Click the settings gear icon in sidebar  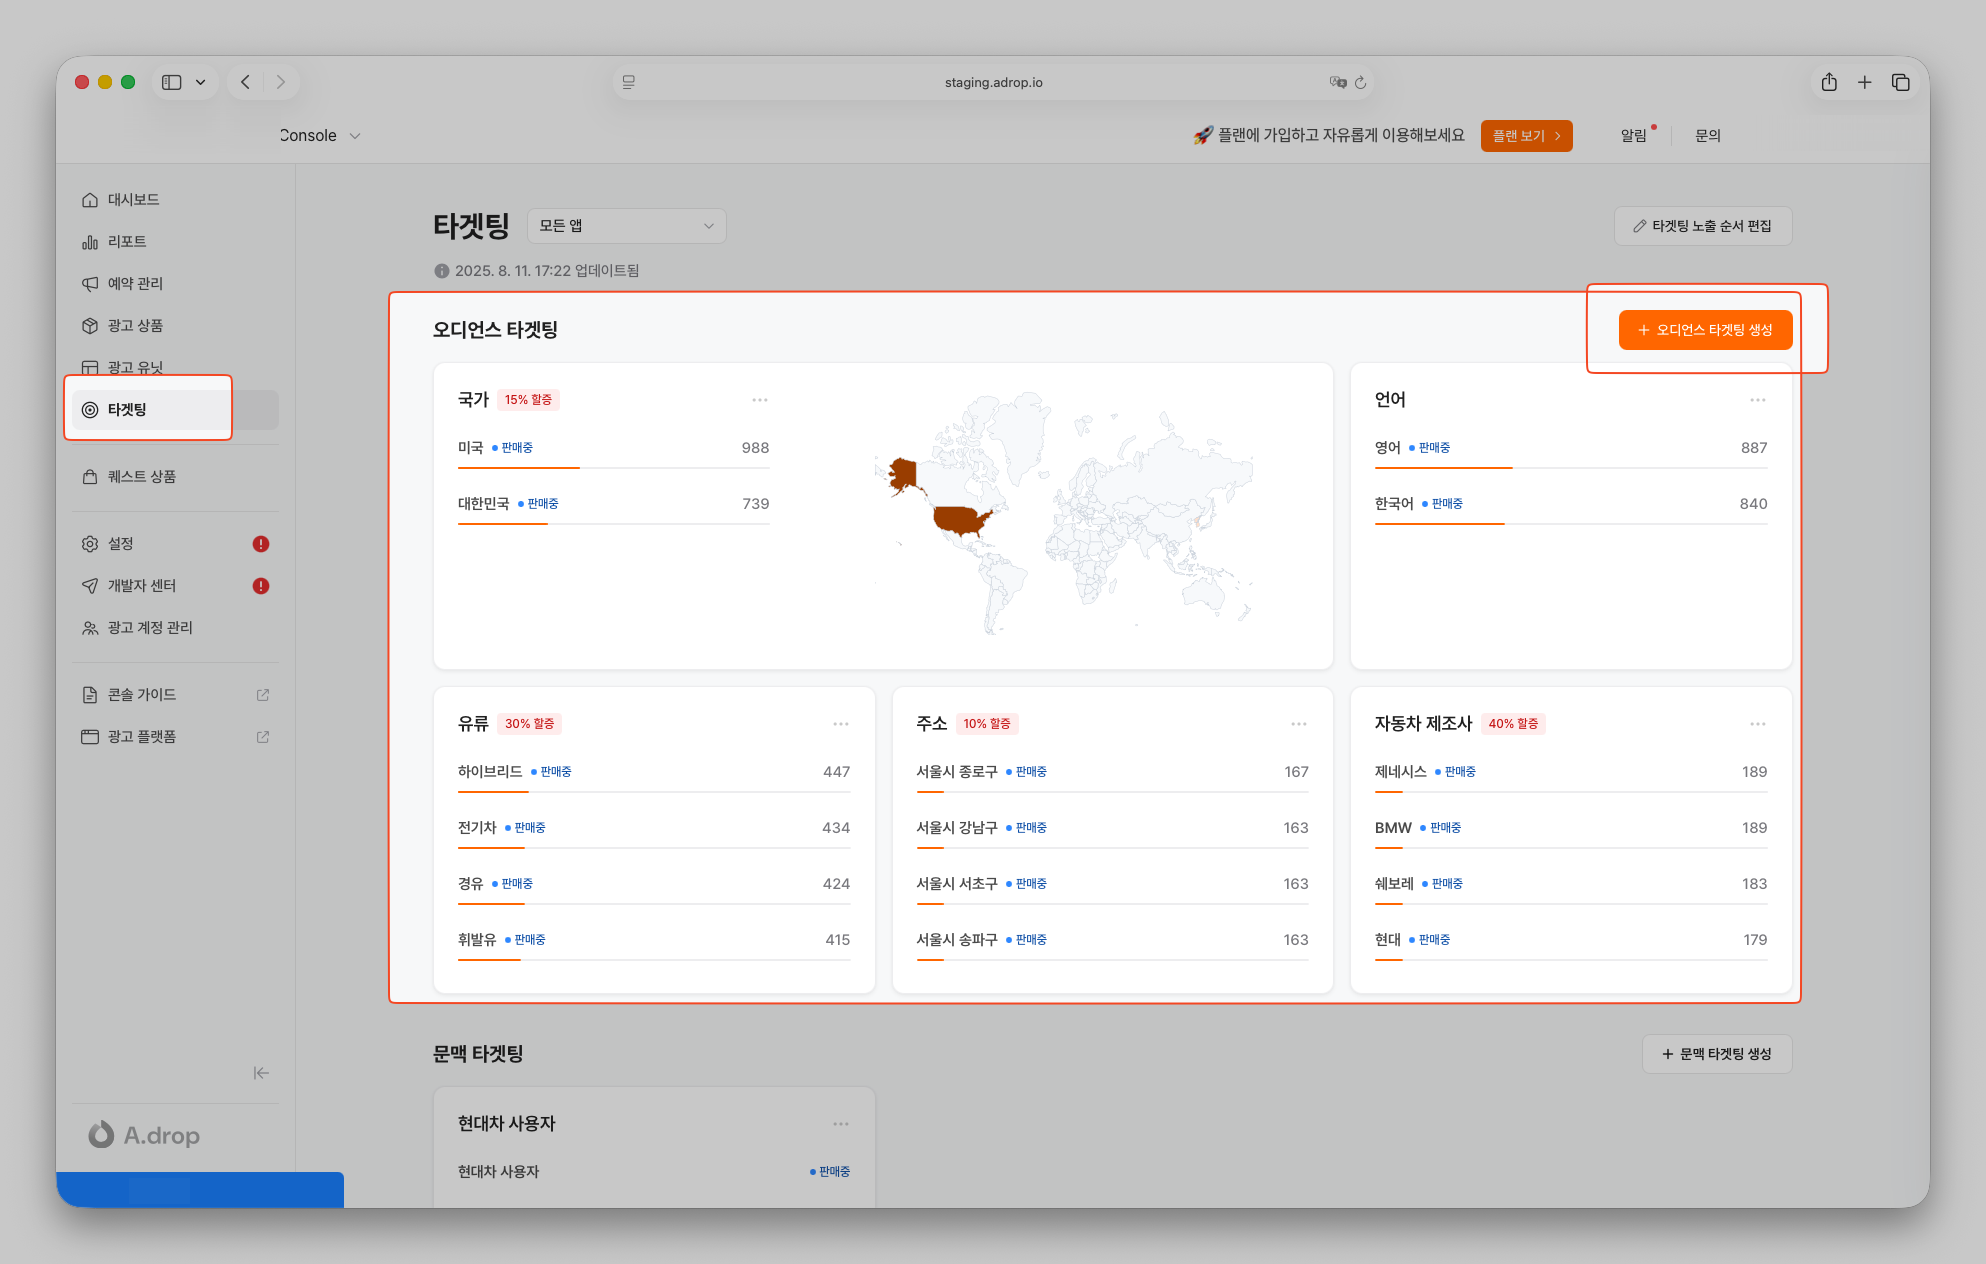tap(90, 544)
